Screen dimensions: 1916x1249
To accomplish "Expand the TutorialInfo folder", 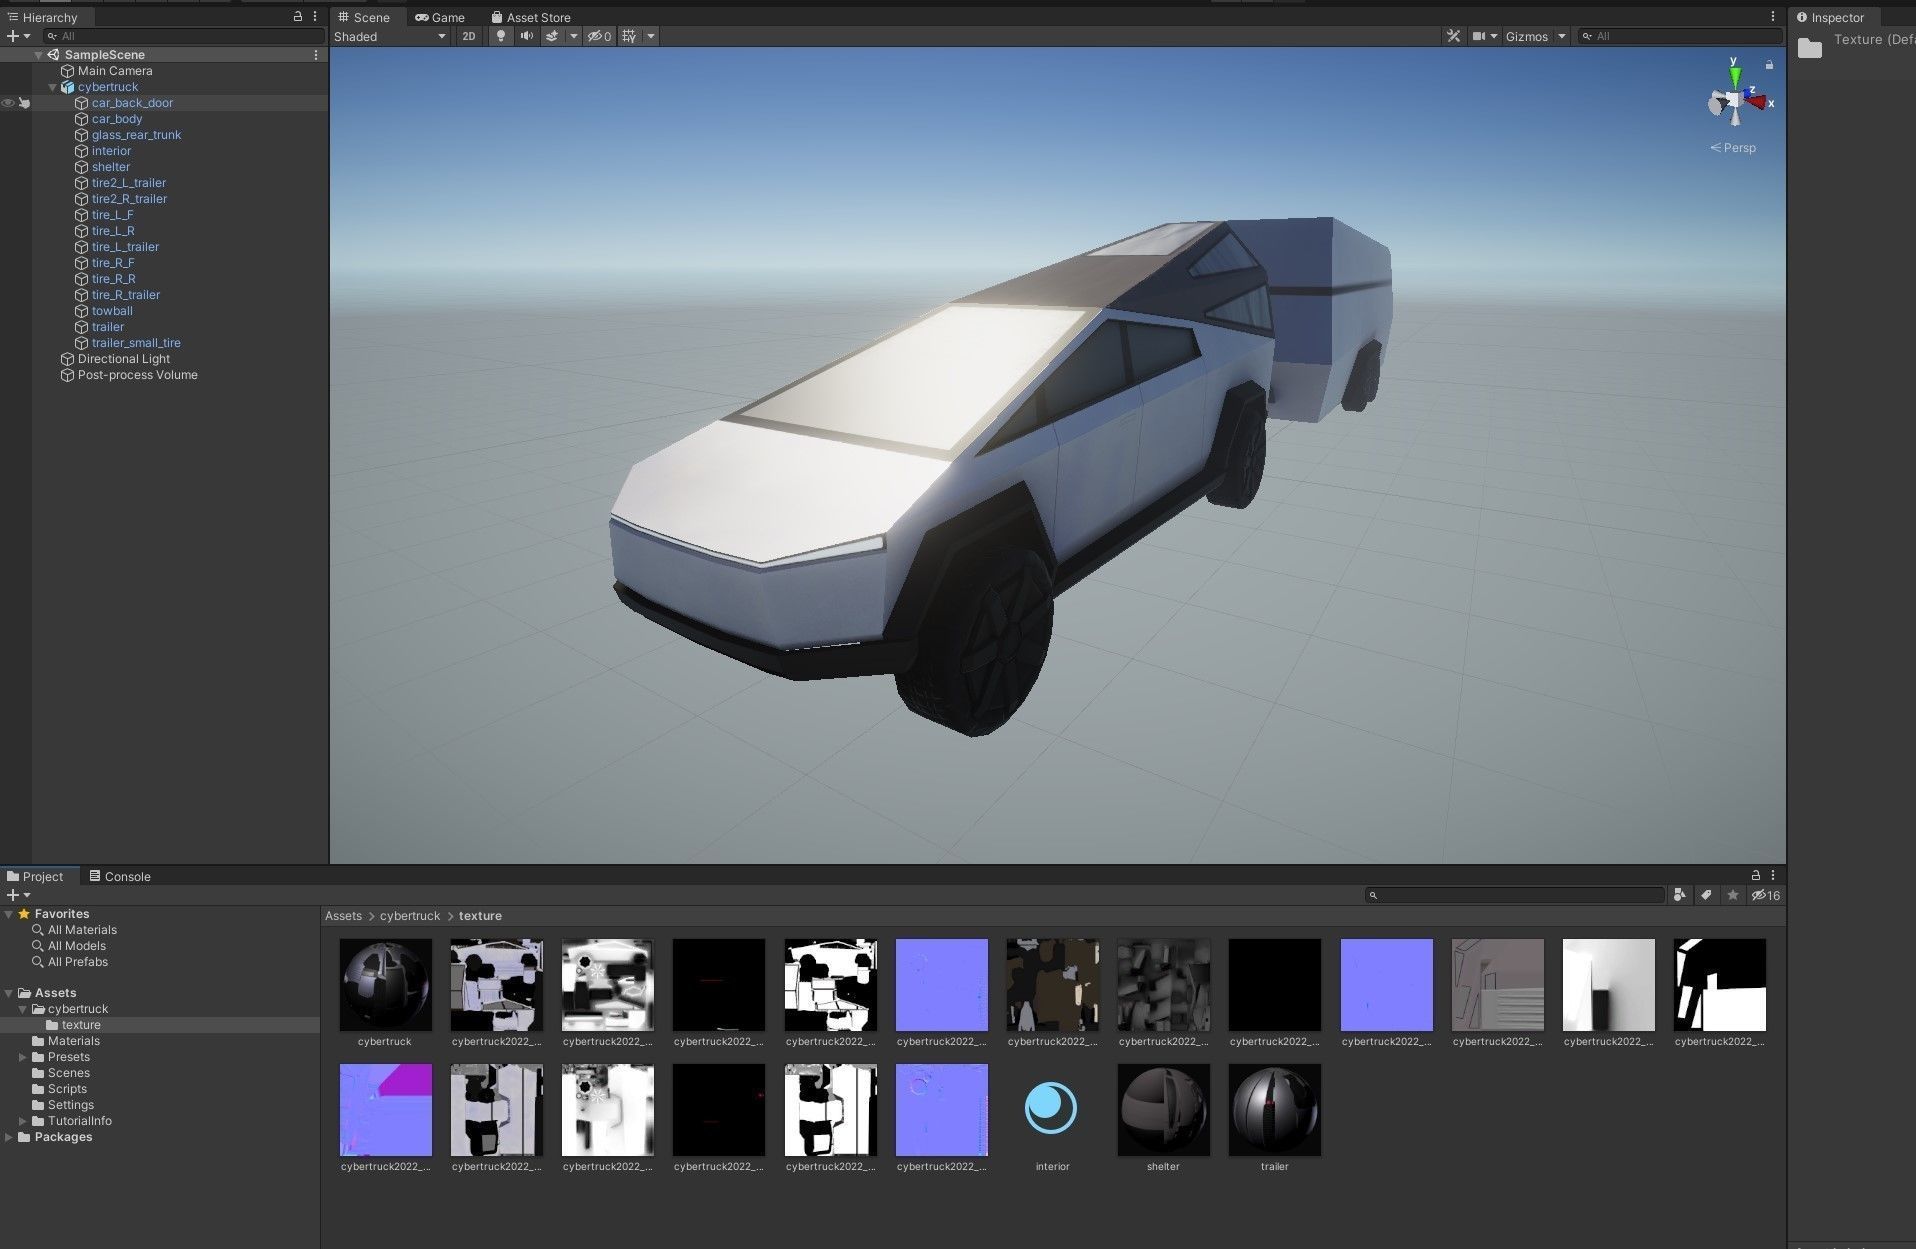I will [x=23, y=1121].
